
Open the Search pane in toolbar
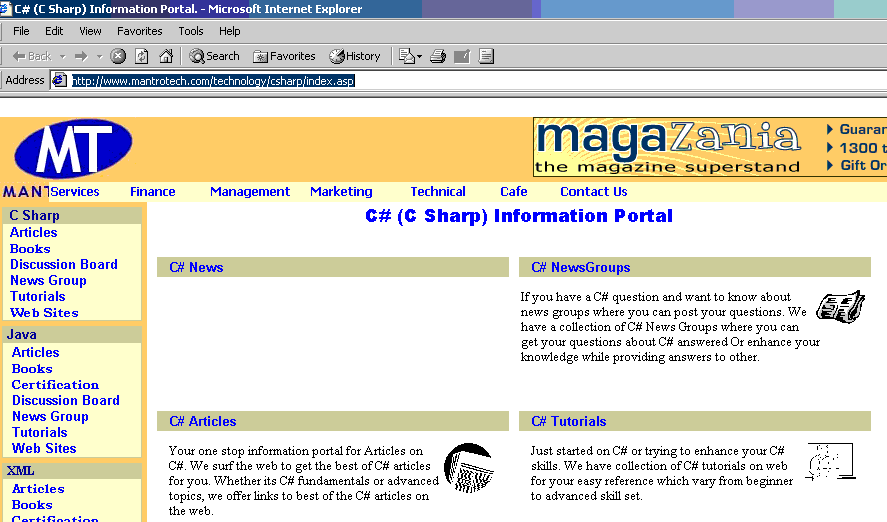coord(214,56)
